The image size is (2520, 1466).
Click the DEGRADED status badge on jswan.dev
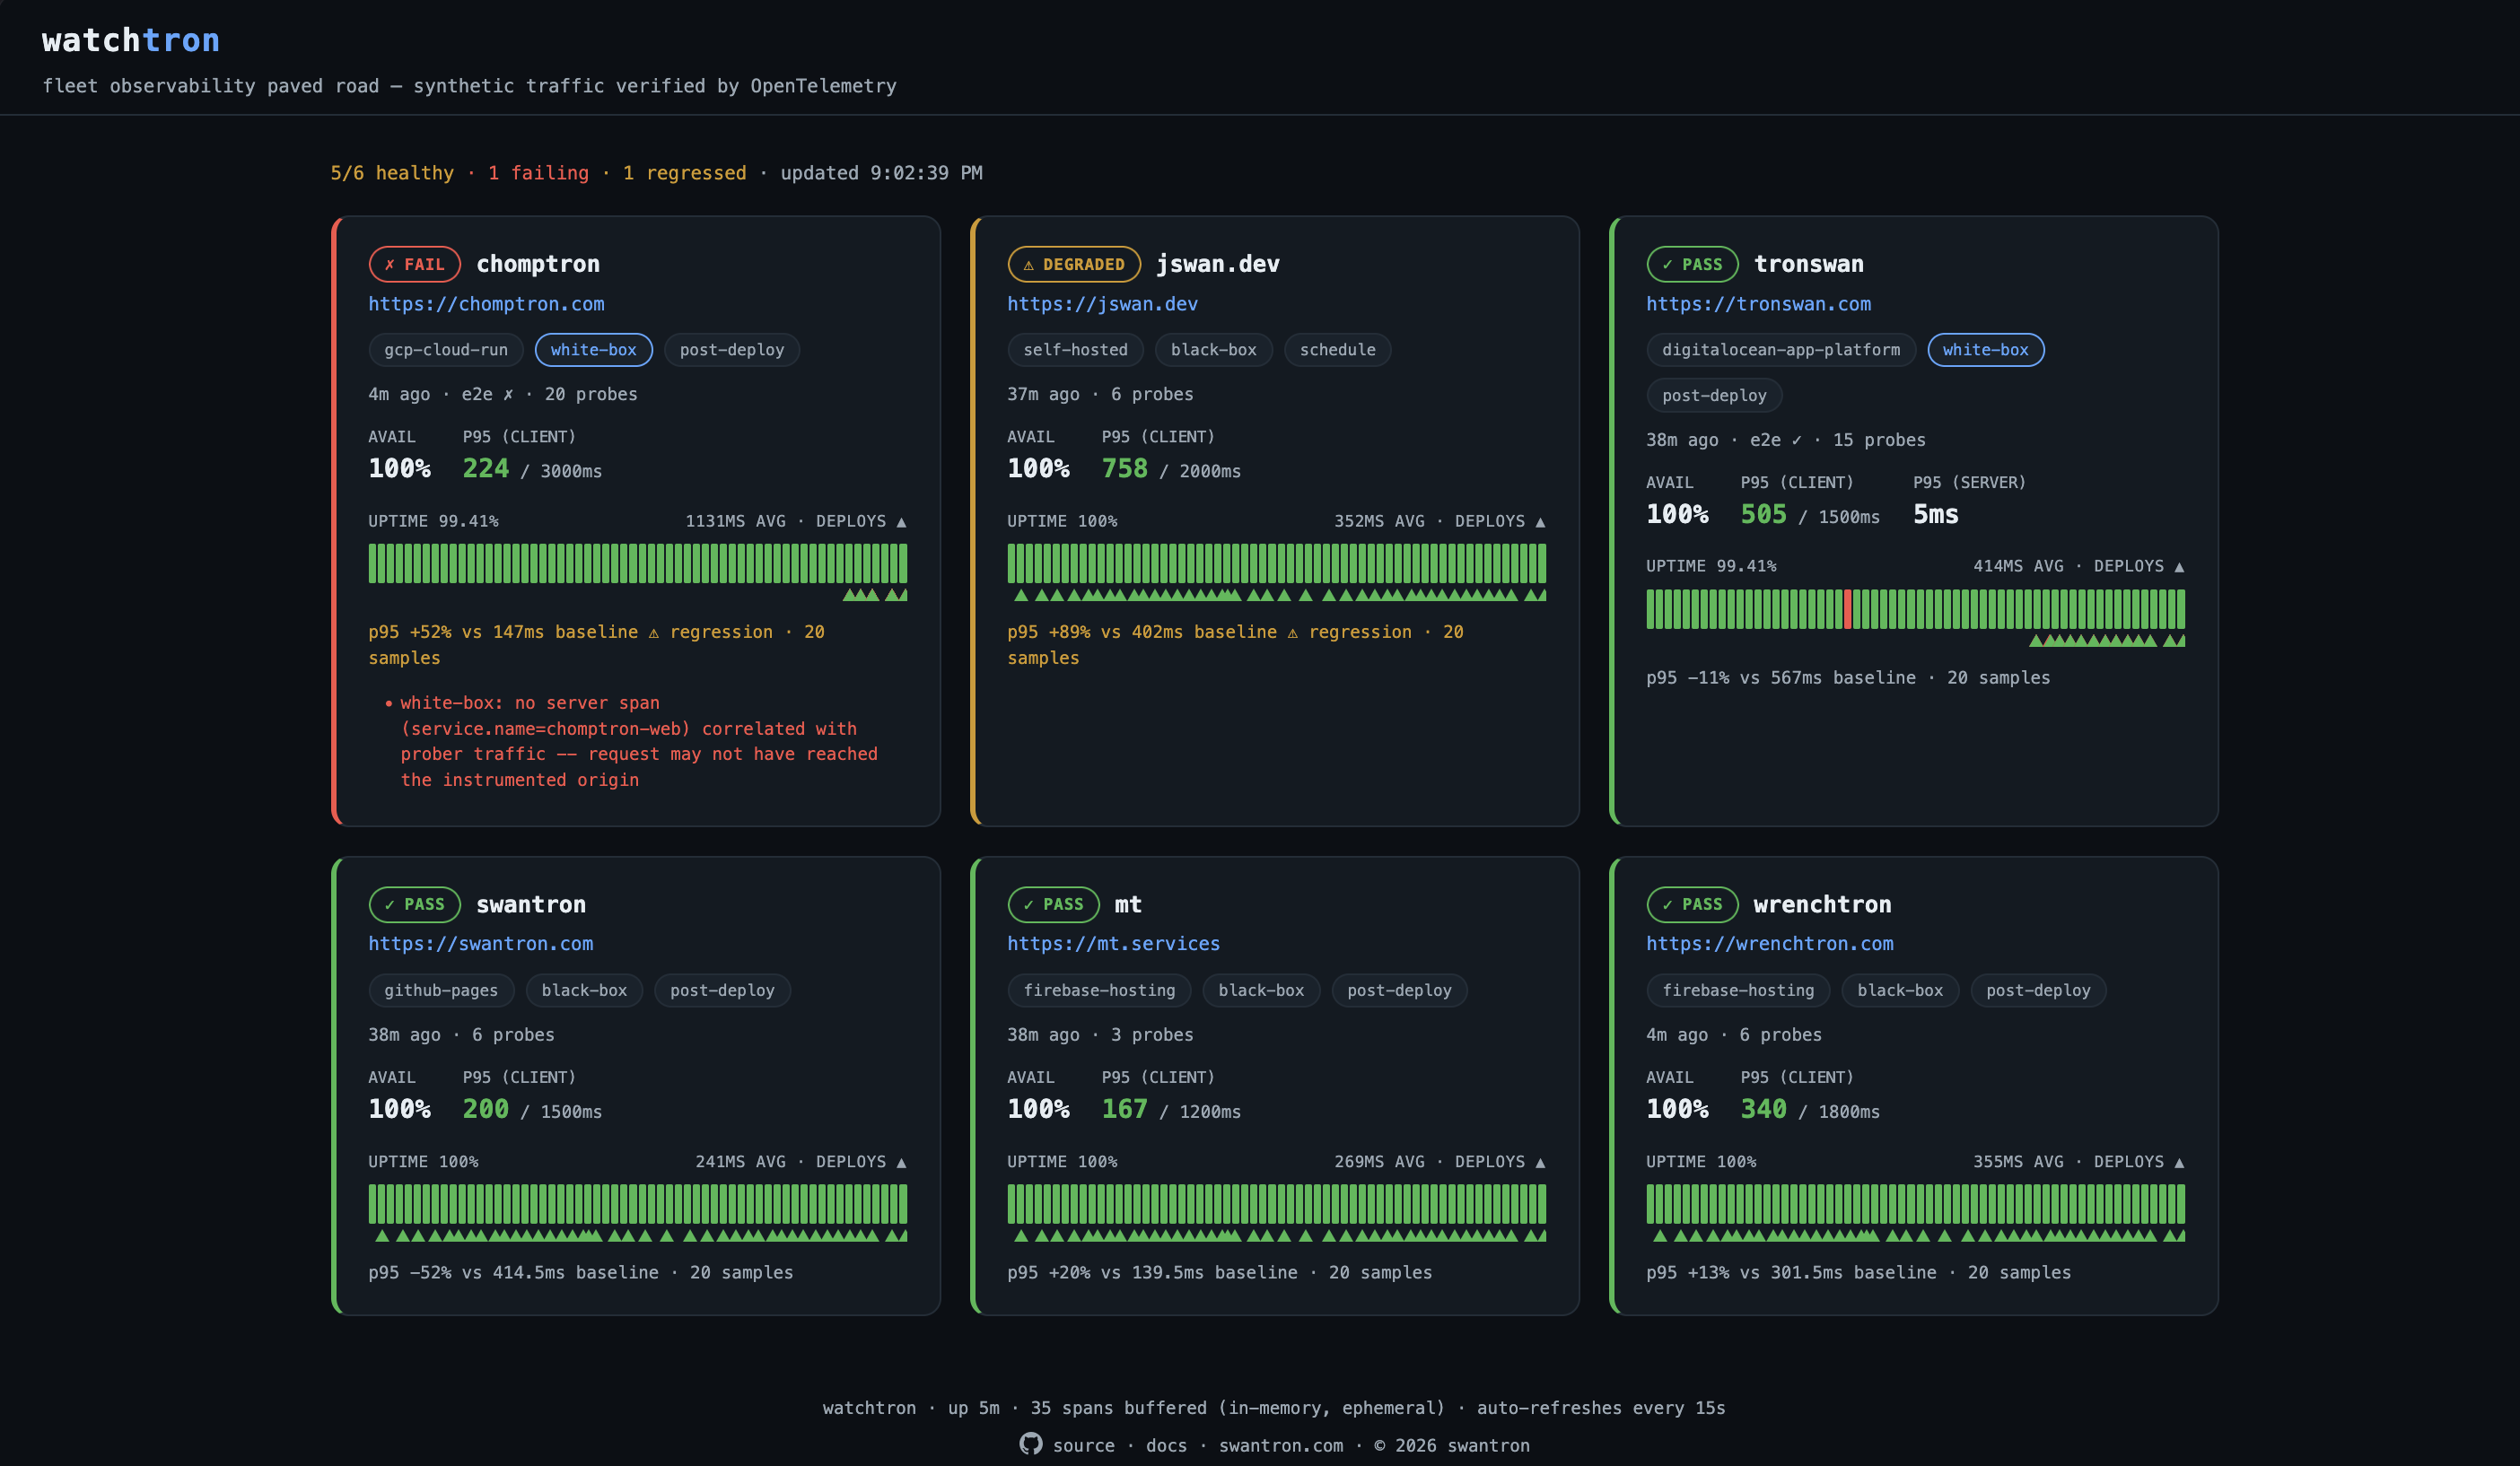tap(1074, 264)
